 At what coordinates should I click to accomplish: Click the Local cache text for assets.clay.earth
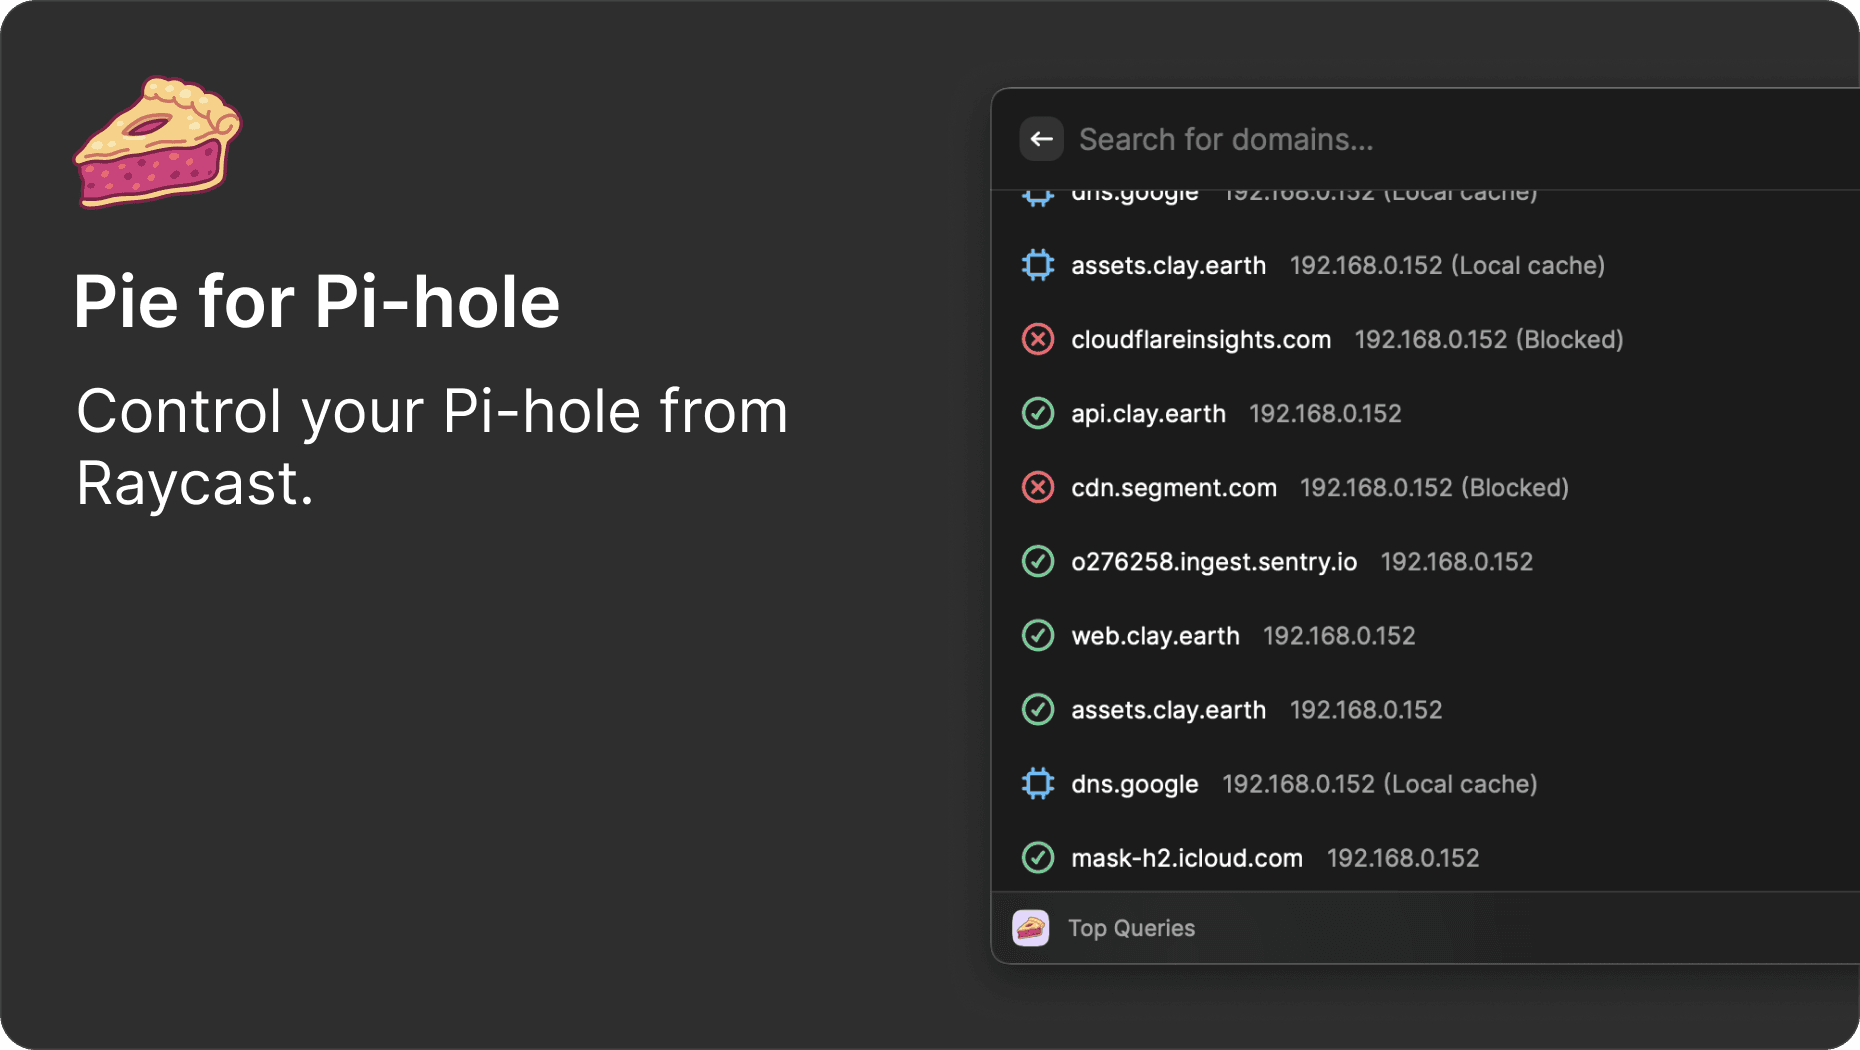coord(1528,266)
